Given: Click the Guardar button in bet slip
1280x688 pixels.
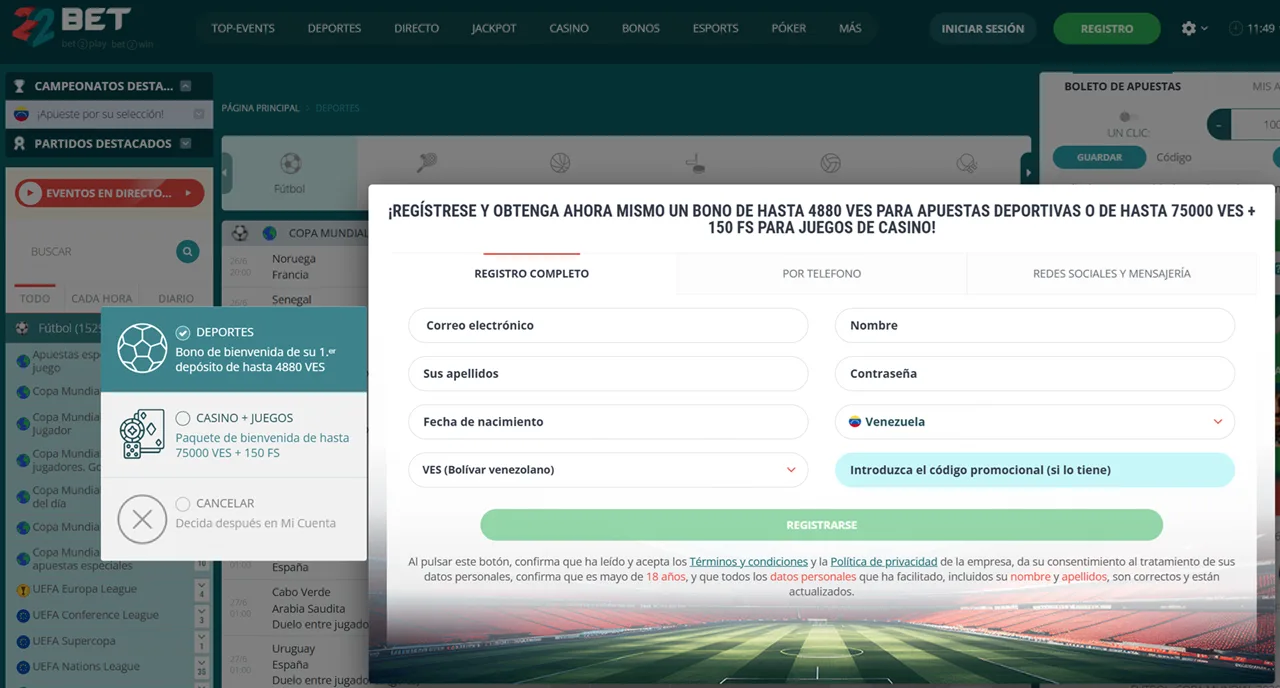Looking at the screenshot, I should 1099,158.
